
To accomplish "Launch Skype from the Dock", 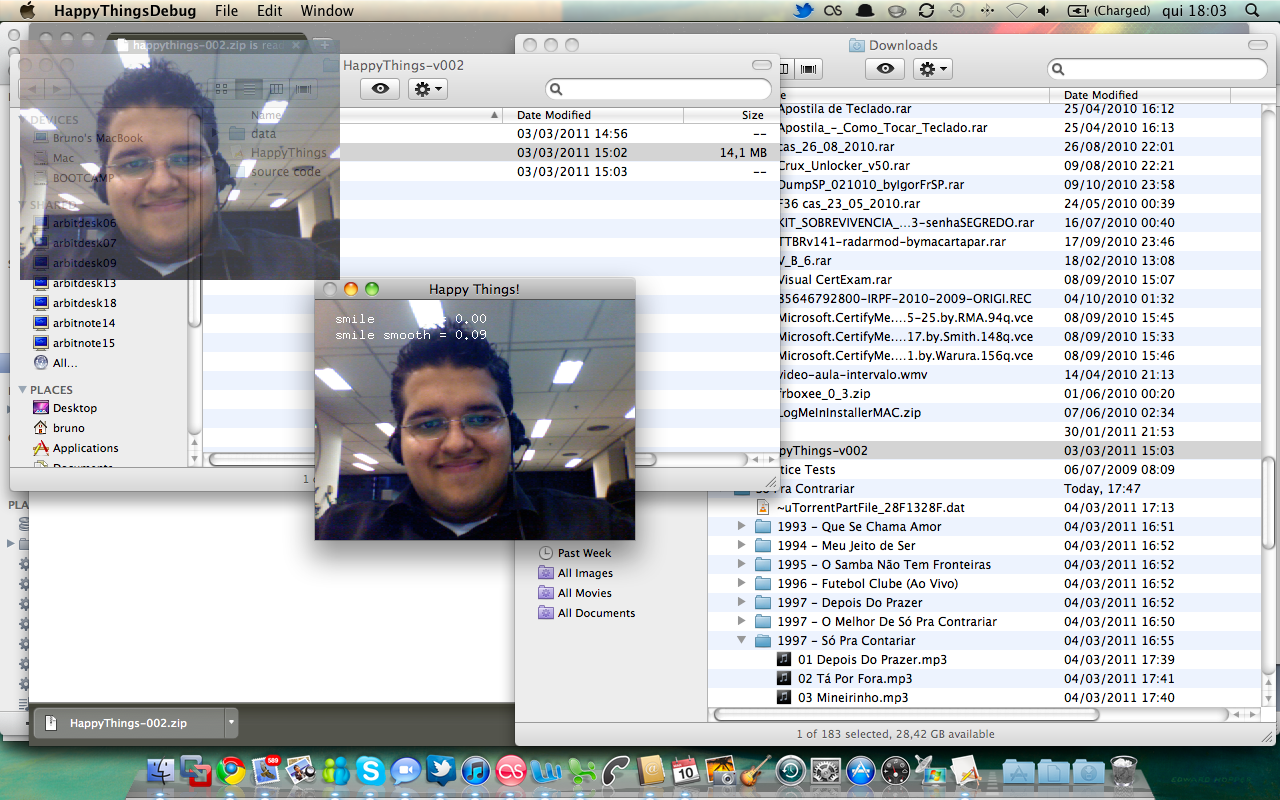I will [x=371, y=770].
